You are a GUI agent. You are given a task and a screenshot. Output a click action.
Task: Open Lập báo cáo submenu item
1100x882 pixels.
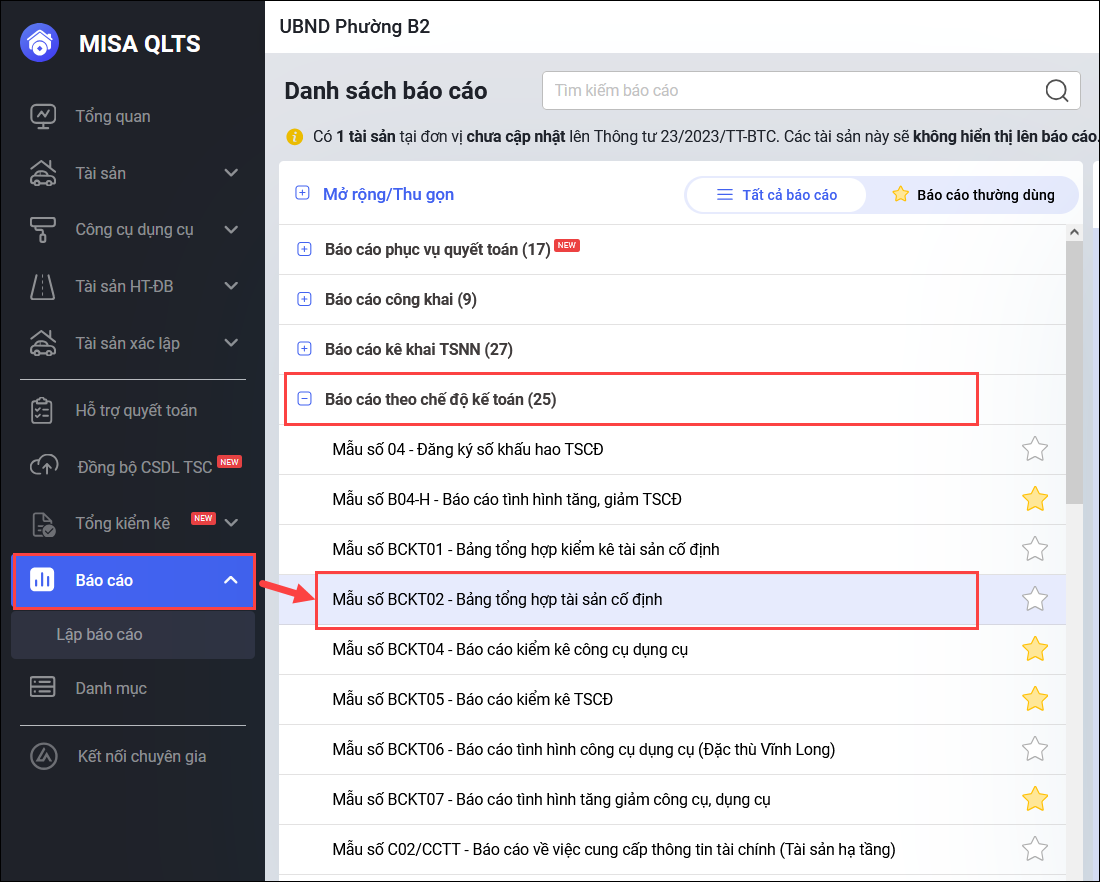click(133, 634)
